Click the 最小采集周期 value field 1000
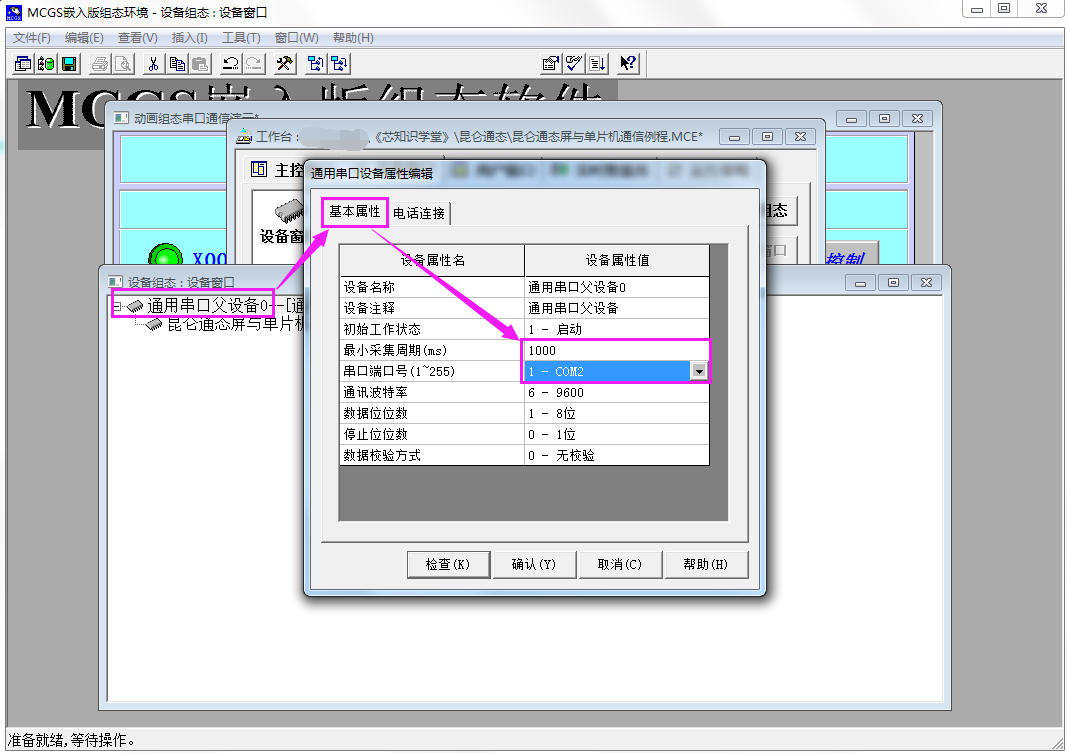This screenshot has width=1067, height=753. tap(617, 350)
